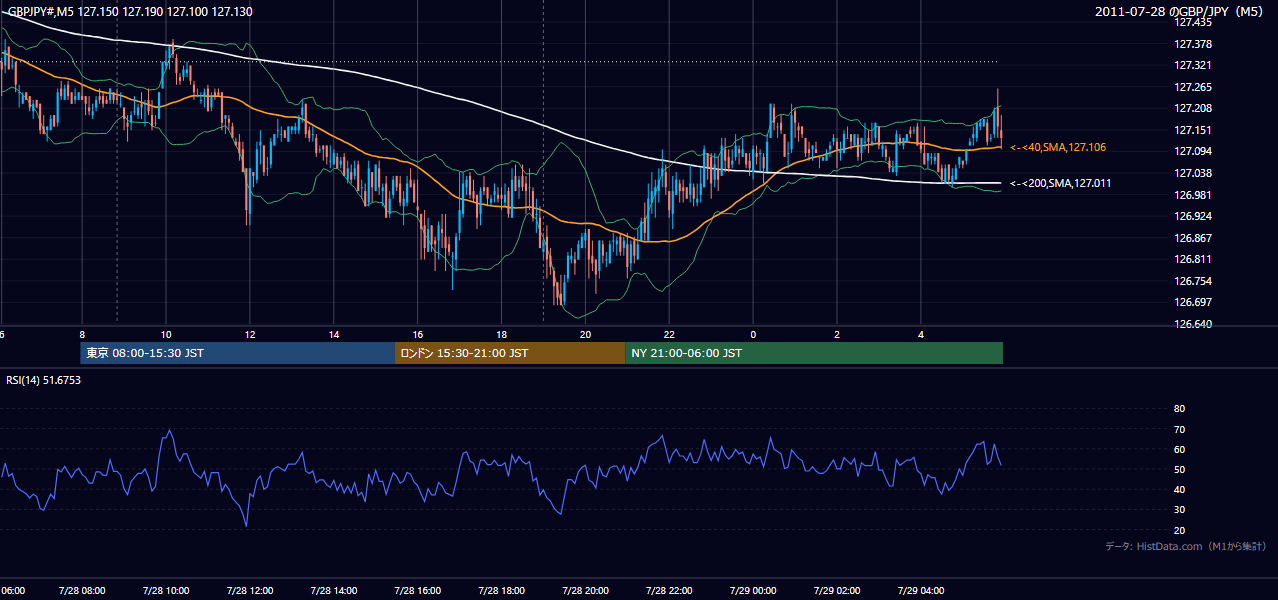Click price axis label 126.697

[x=1192, y=302]
